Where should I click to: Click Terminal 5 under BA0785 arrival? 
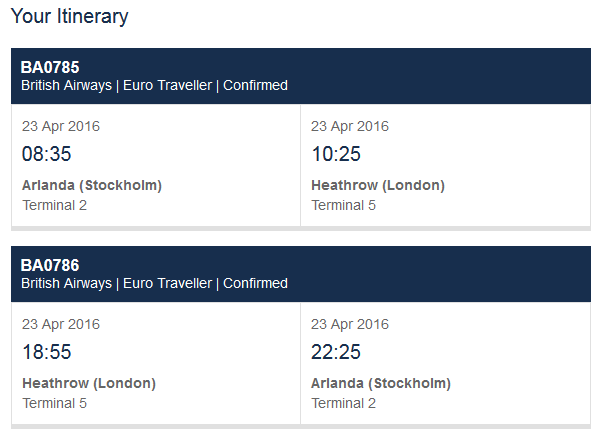tap(344, 205)
